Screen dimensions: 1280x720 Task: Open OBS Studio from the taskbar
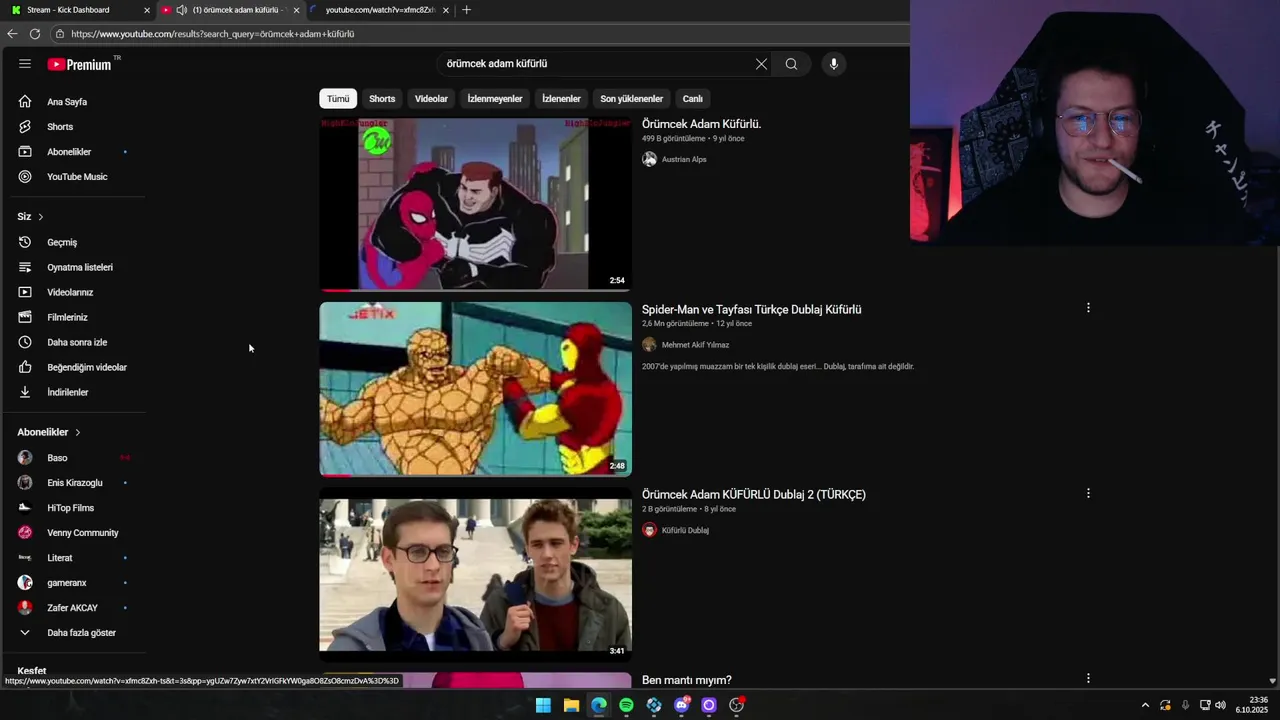737,705
